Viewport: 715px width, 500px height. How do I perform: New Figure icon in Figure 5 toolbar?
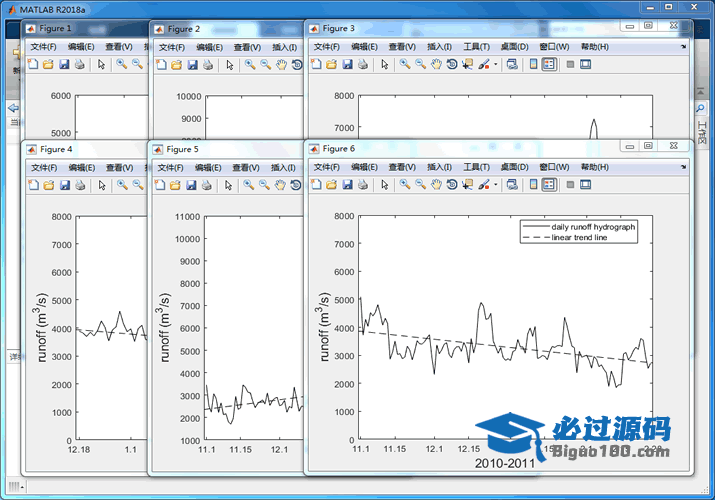[x=160, y=185]
